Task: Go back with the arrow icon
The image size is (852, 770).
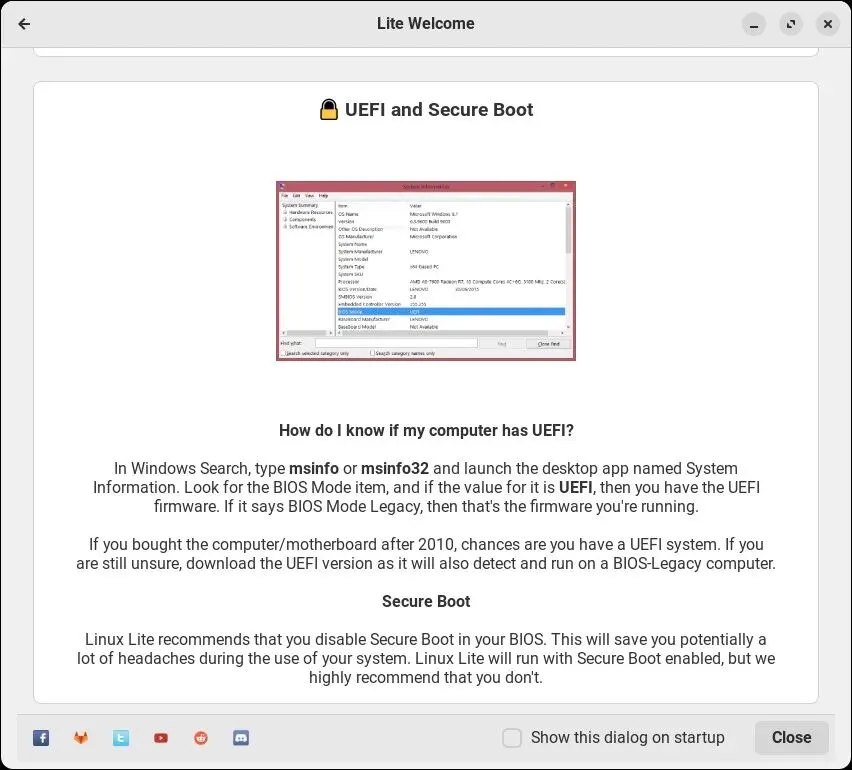Action: (x=24, y=24)
